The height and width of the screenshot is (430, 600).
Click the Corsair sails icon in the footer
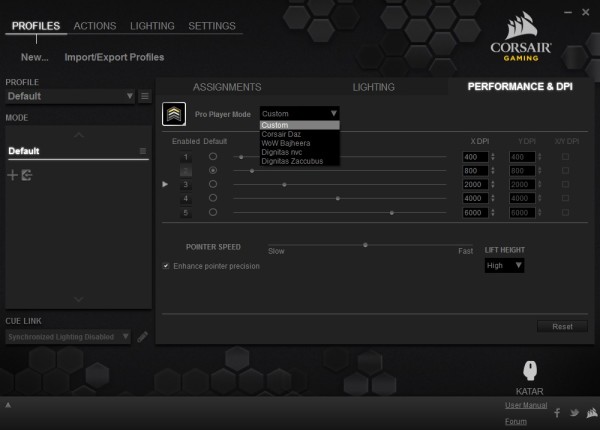(592, 413)
